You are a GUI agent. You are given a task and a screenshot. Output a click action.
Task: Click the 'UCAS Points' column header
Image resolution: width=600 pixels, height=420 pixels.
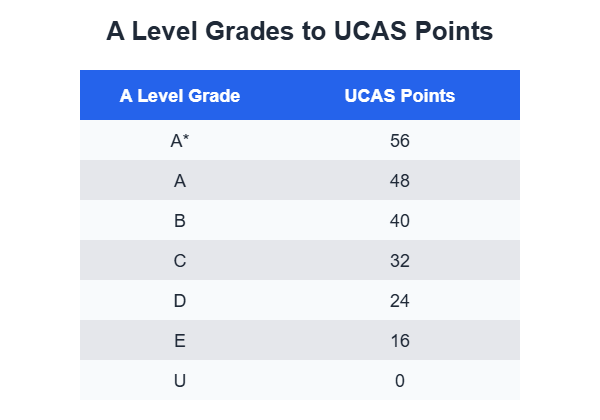[x=400, y=96]
